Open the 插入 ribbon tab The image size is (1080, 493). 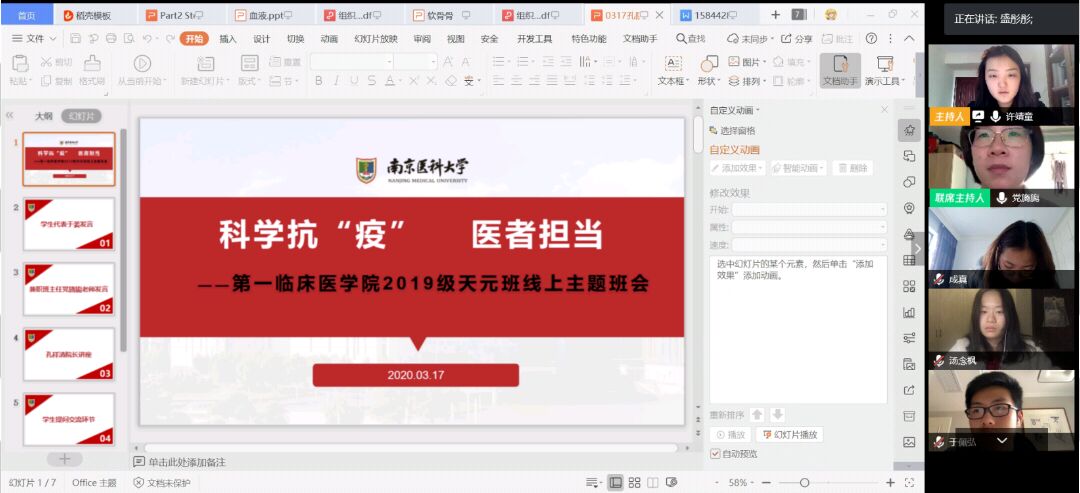coord(228,39)
